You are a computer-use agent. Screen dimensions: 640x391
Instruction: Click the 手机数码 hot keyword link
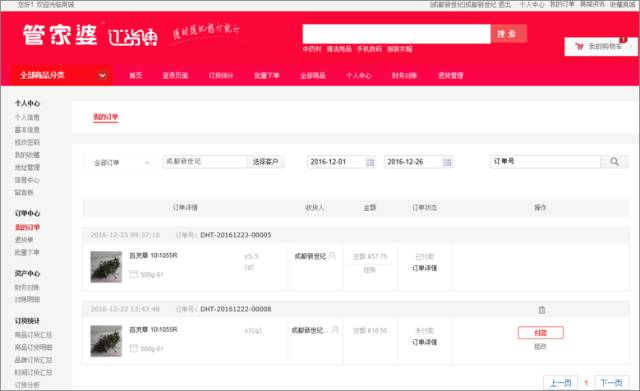pos(369,49)
